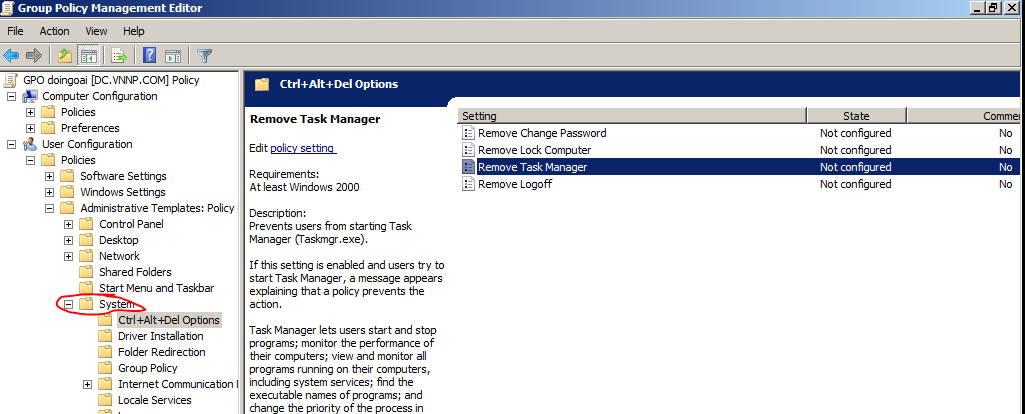The image size is (1025, 414).
Task: Click the Shared Folders folder icon
Action: pyautogui.click(x=86, y=271)
